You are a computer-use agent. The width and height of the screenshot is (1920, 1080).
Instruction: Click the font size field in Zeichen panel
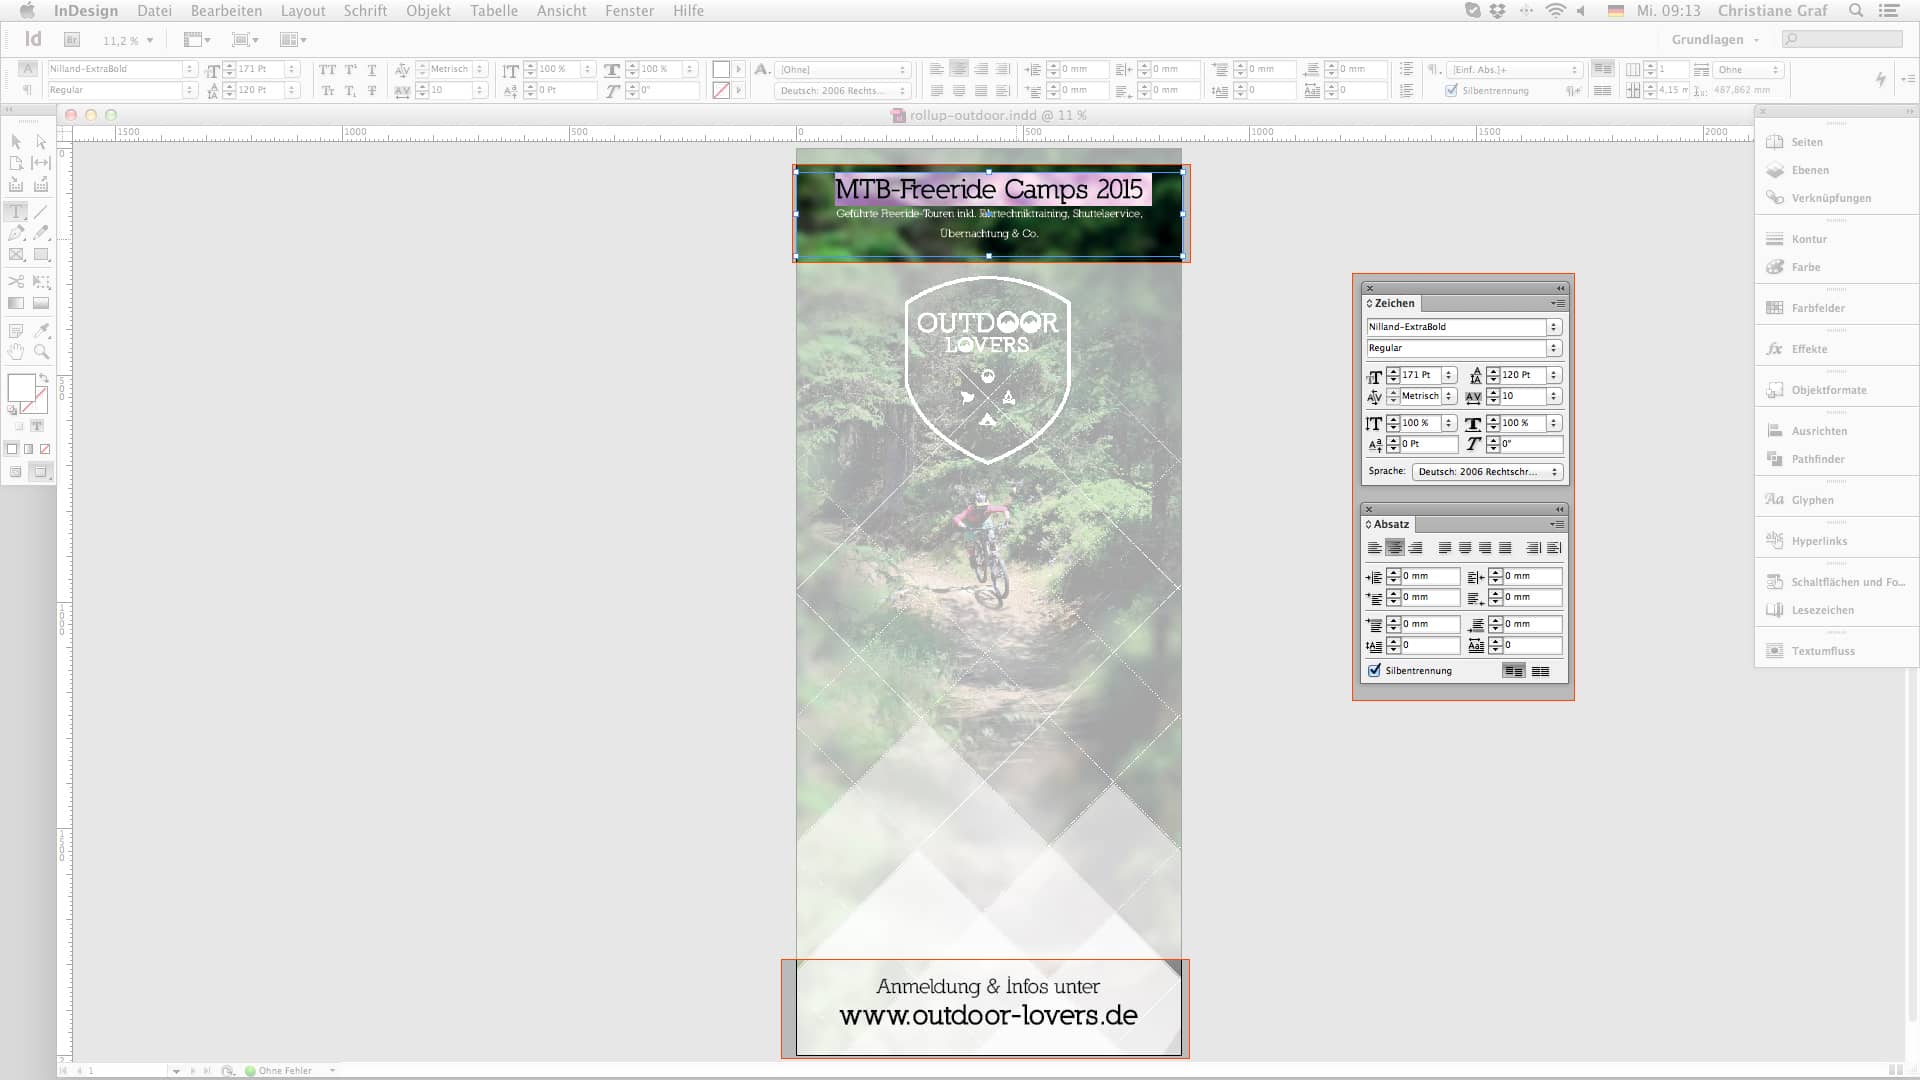pyautogui.click(x=1420, y=375)
